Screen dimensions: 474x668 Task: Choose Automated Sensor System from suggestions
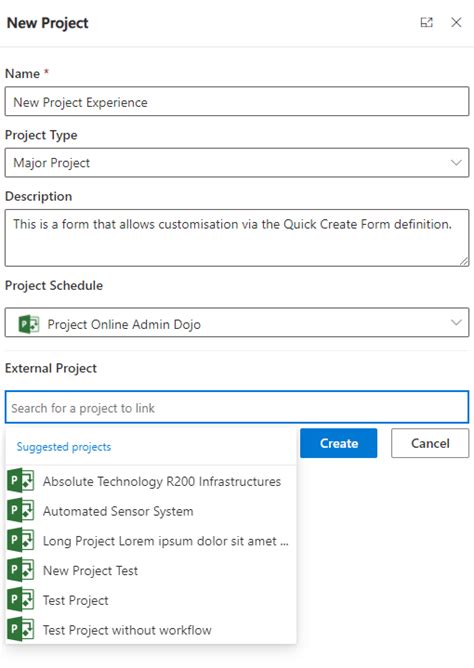[151, 511]
